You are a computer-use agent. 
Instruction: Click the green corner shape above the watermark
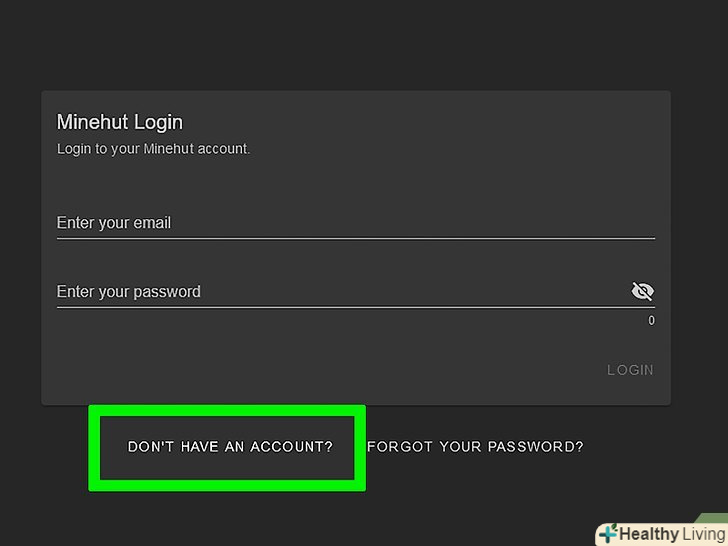coord(712,518)
